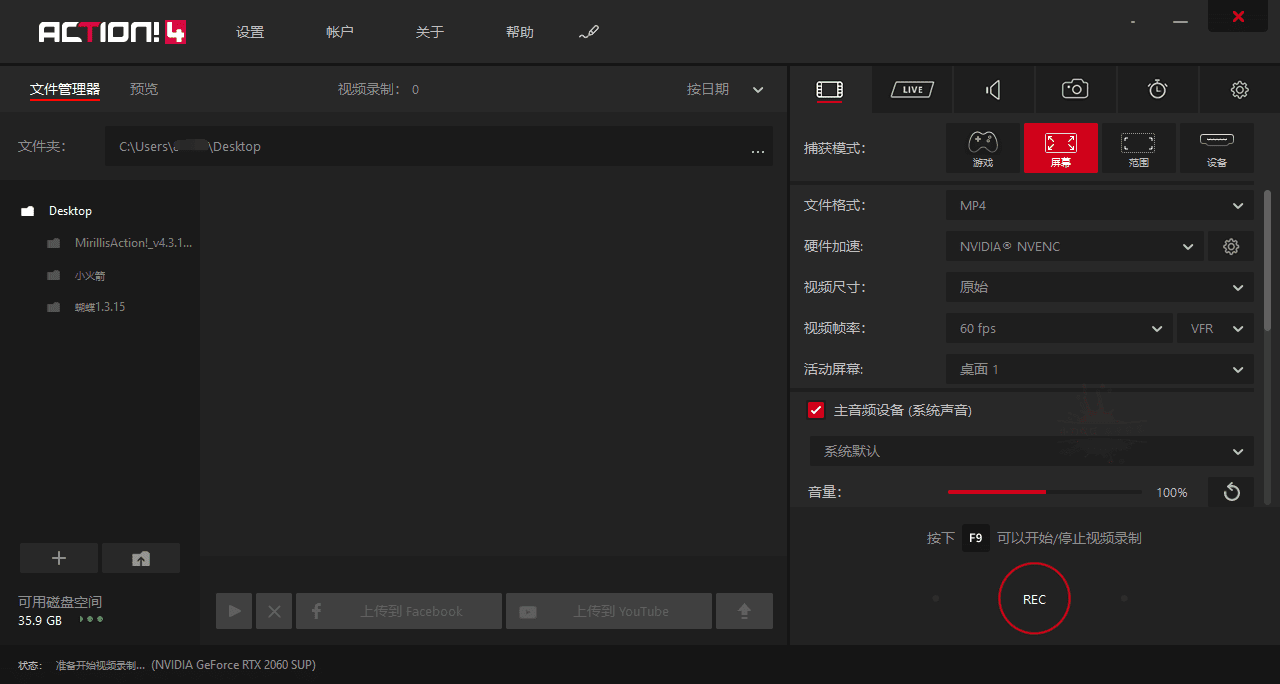Viewport: 1280px width, 684px height.
Task: Open NVIDIA NVENC hardware acceleration settings gear
Action: click(1230, 246)
